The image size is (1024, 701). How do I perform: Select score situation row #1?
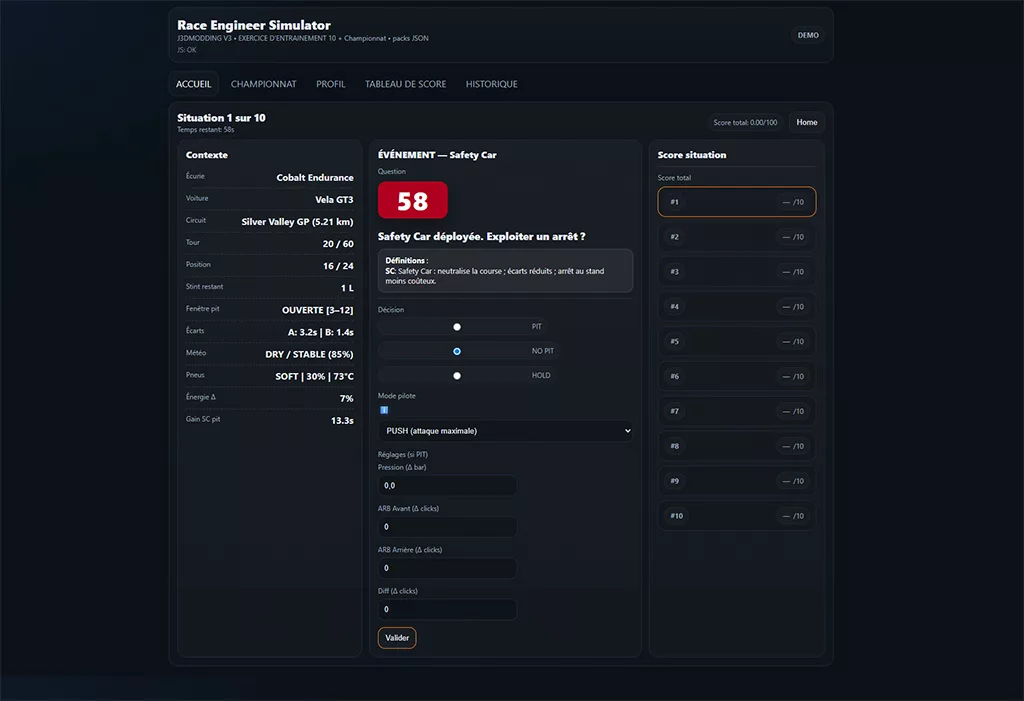click(x=737, y=202)
